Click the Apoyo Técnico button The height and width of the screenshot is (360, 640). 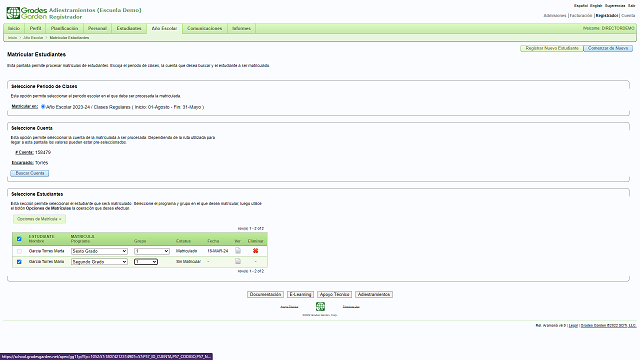(334, 294)
